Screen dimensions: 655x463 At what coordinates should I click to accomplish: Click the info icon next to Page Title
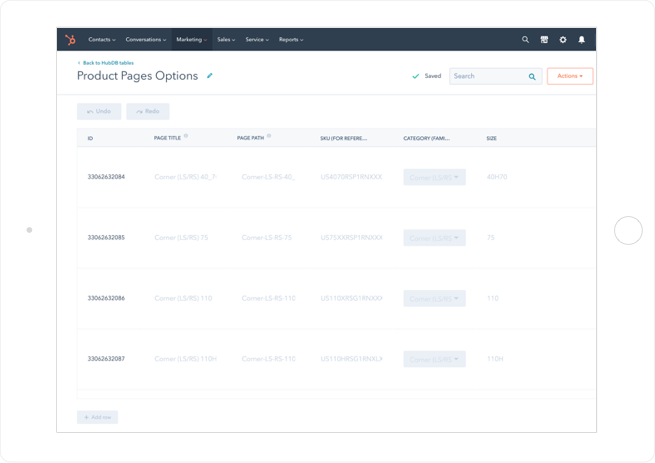click(186, 136)
